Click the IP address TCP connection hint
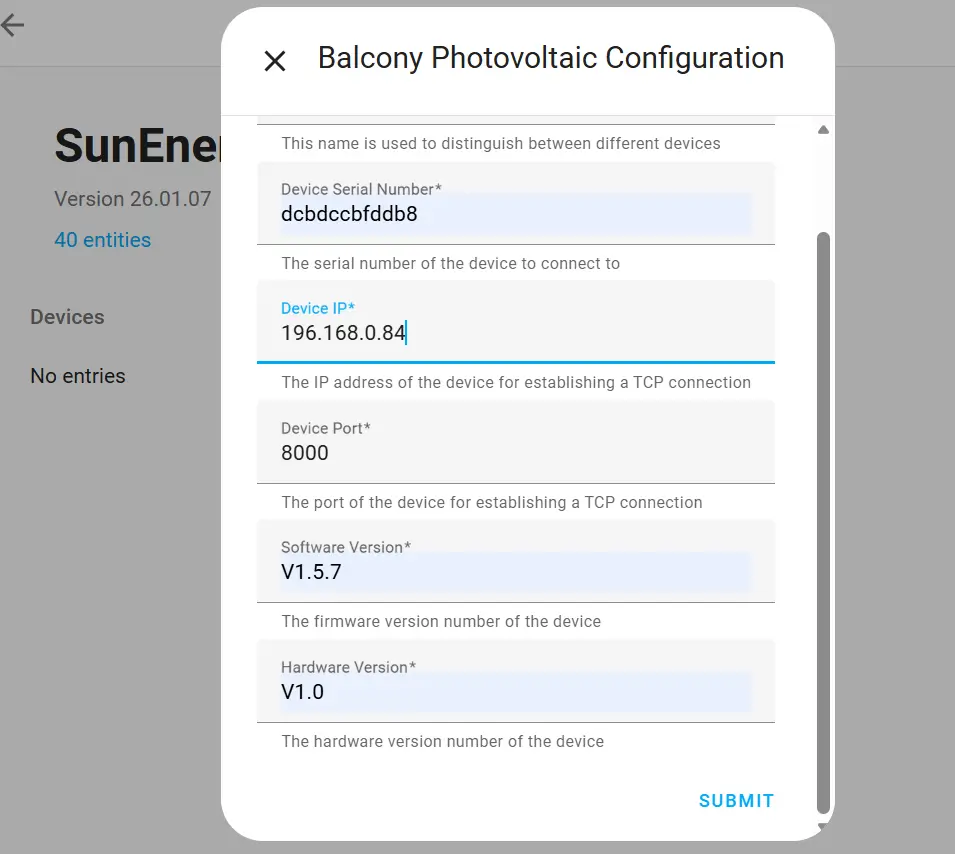Viewport: 955px width, 854px height. coord(515,382)
